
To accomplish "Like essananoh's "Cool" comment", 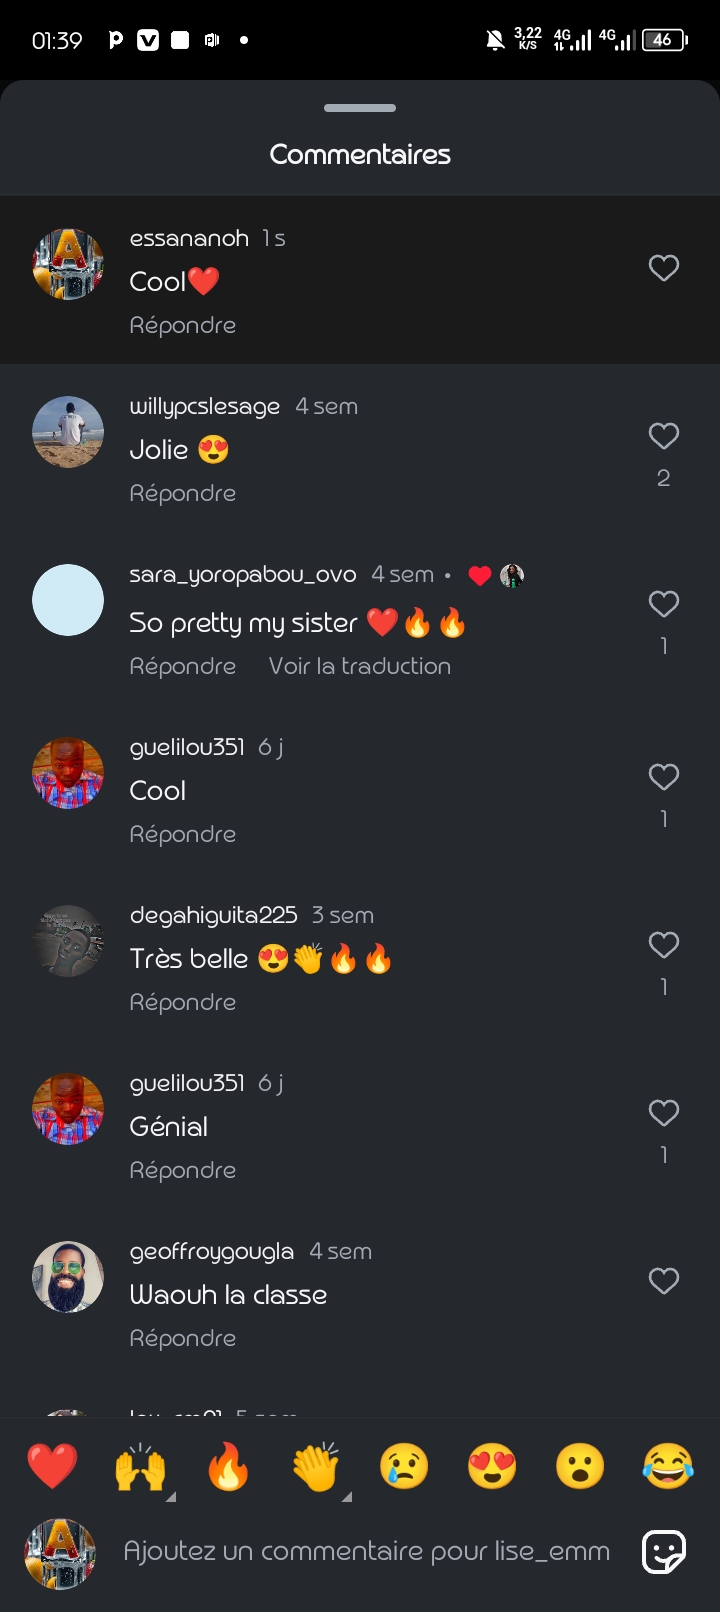I will [664, 268].
